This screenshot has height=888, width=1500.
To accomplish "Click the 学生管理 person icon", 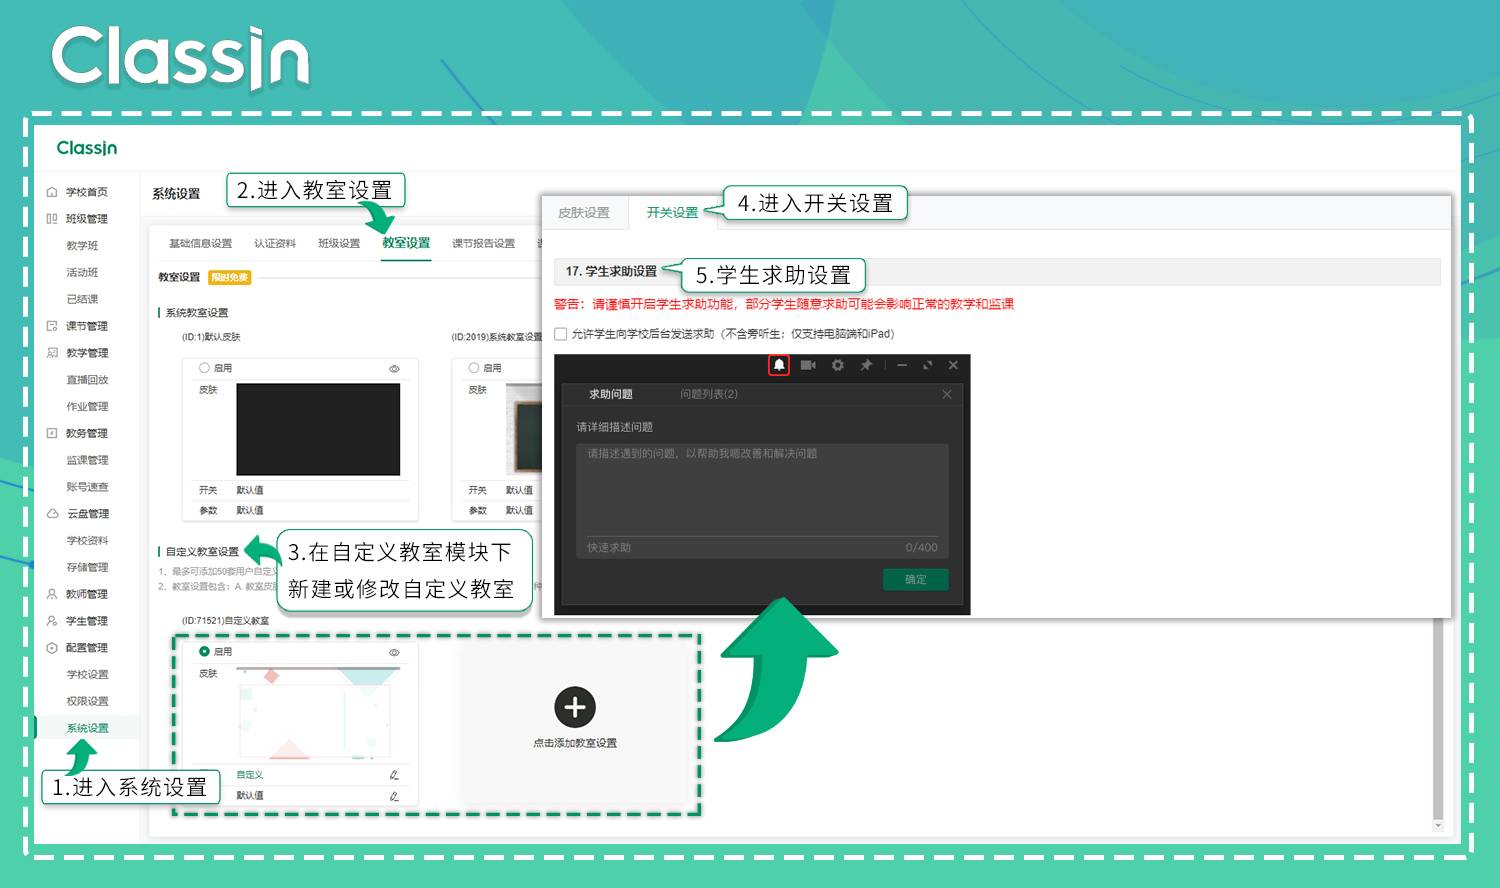I will click(x=52, y=621).
